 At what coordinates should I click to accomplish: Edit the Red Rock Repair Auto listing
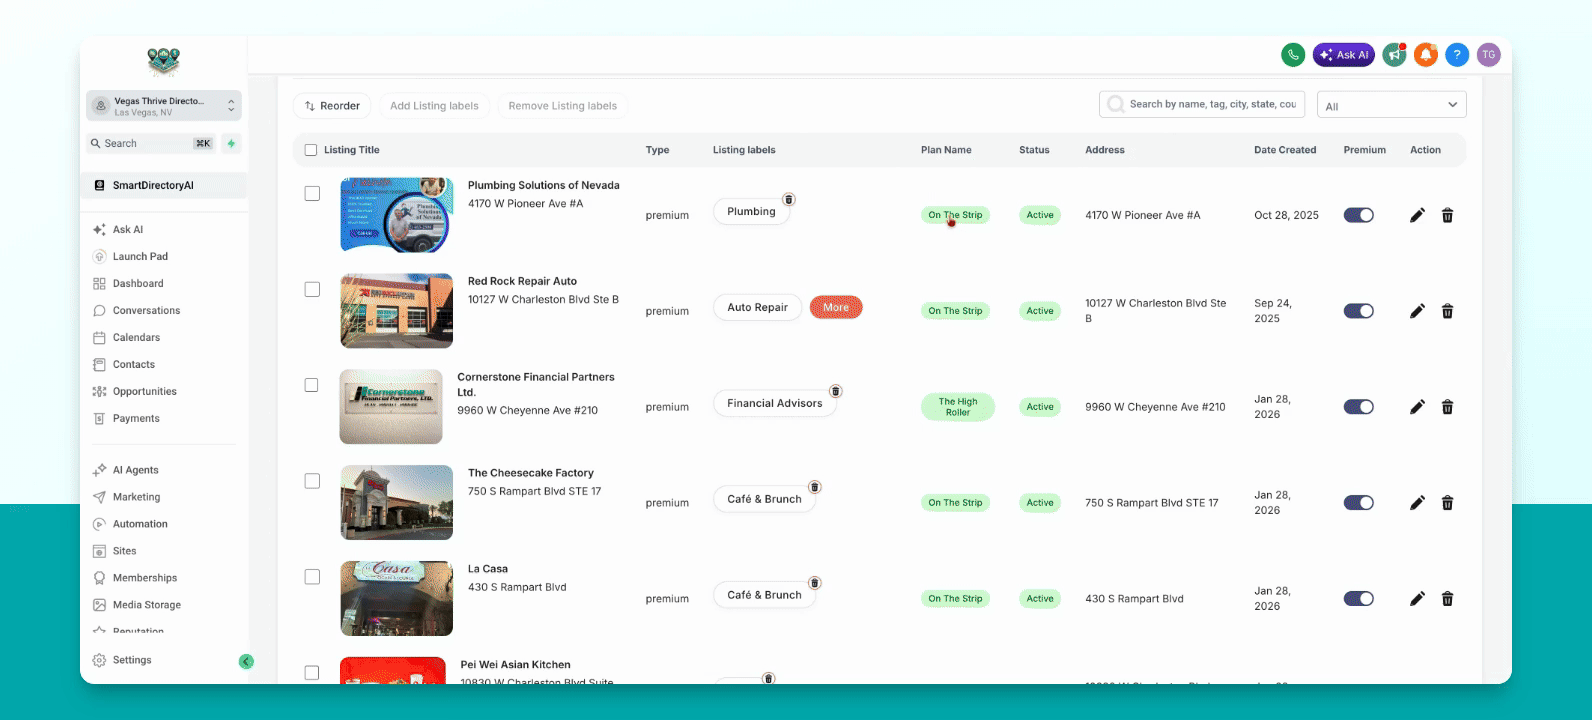point(1417,311)
